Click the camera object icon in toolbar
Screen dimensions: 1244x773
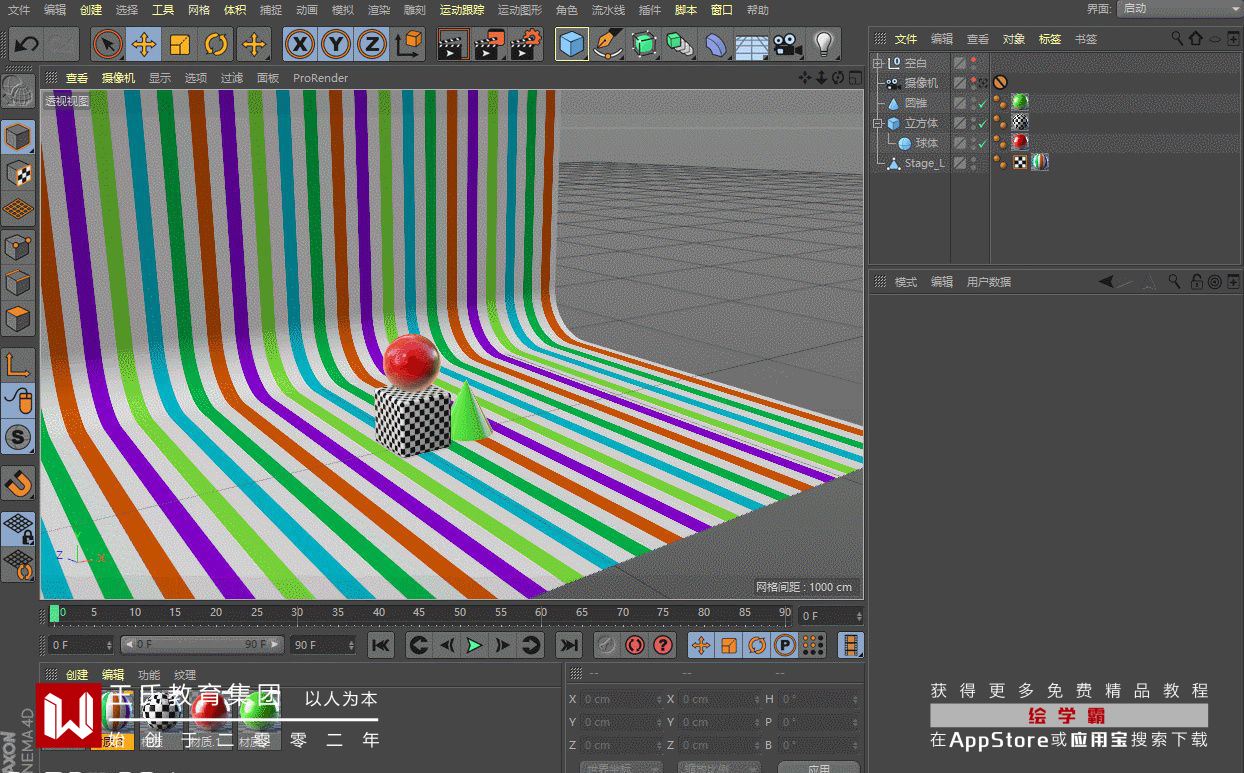tap(788, 44)
